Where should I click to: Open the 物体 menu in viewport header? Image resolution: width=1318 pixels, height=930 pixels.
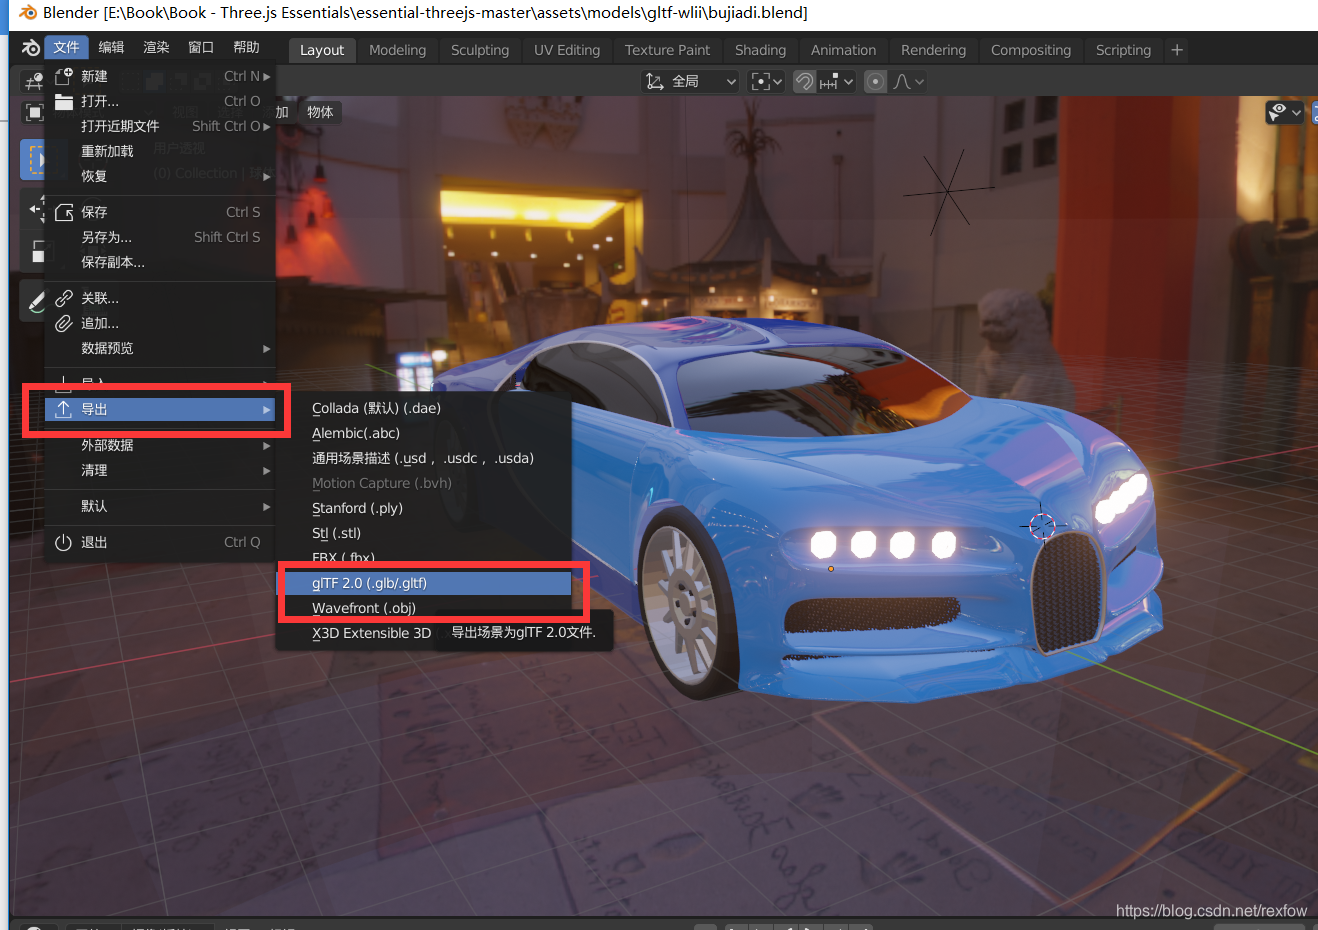pyautogui.click(x=320, y=112)
